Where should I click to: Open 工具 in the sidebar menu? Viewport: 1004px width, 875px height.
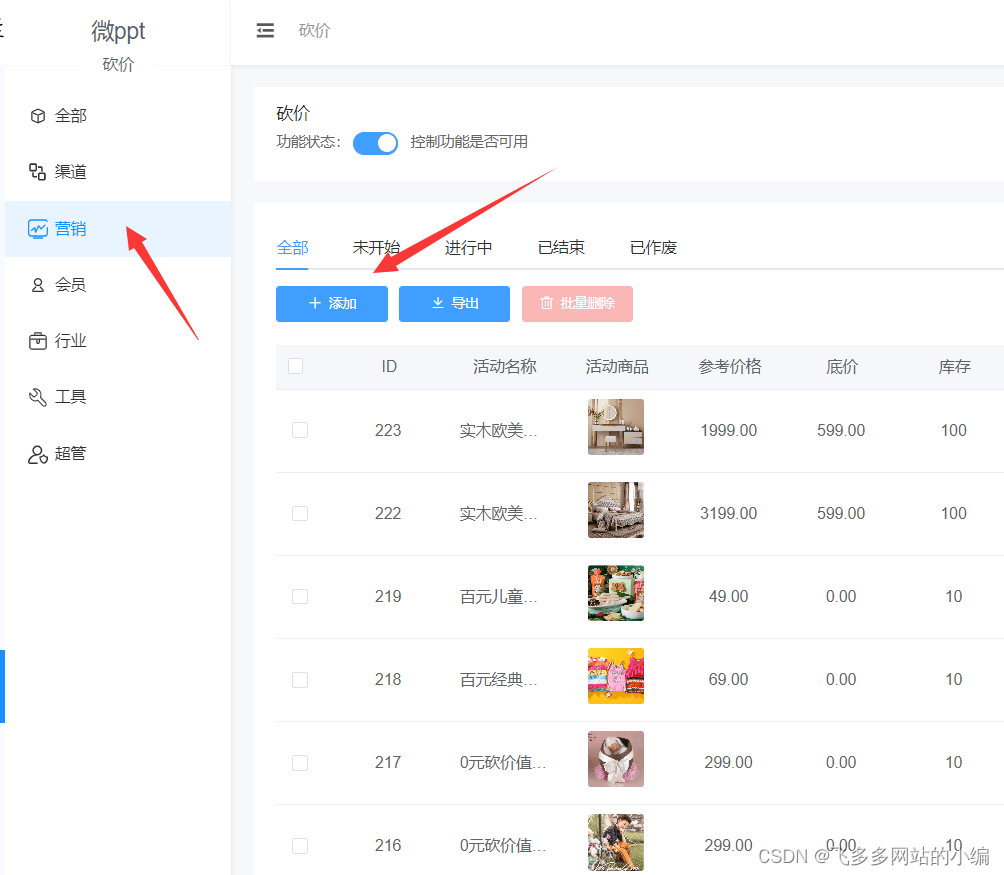118,397
